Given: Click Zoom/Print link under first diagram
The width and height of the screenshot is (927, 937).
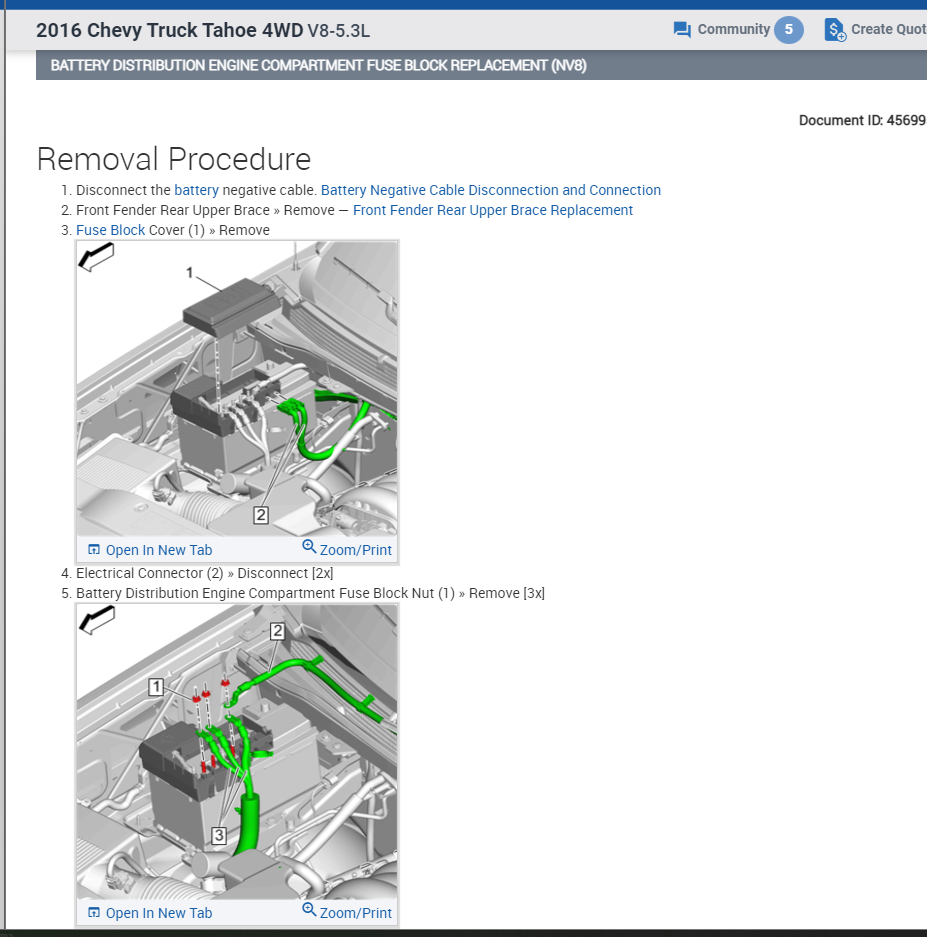Looking at the screenshot, I should [356, 550].
